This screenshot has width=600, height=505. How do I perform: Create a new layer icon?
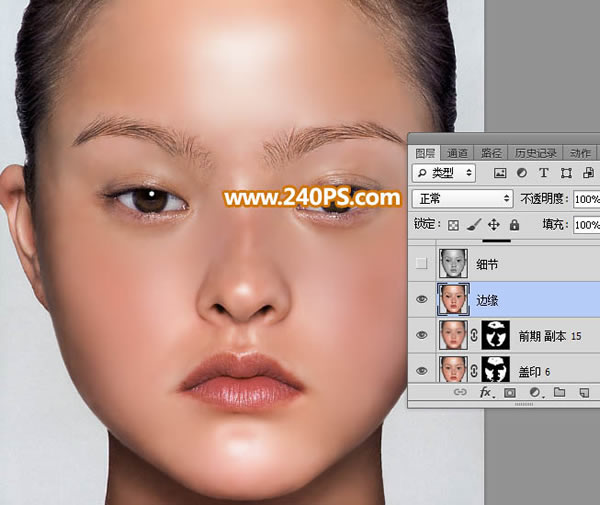pos(584,393)
